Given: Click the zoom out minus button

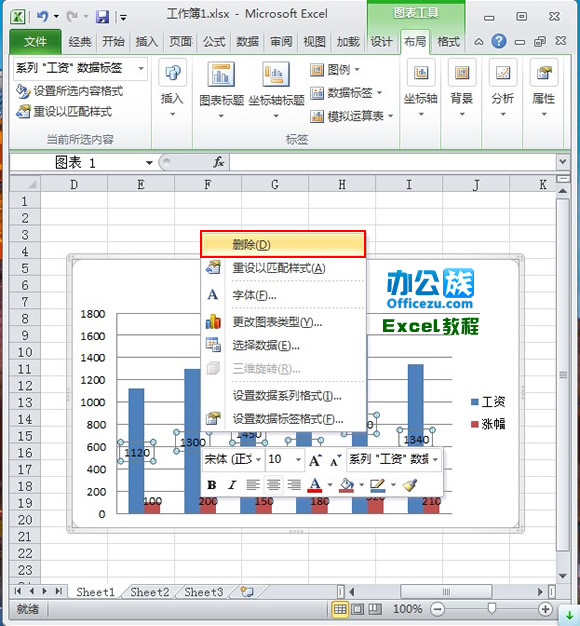Looking at the screenshot, I should tap(437, 609).
